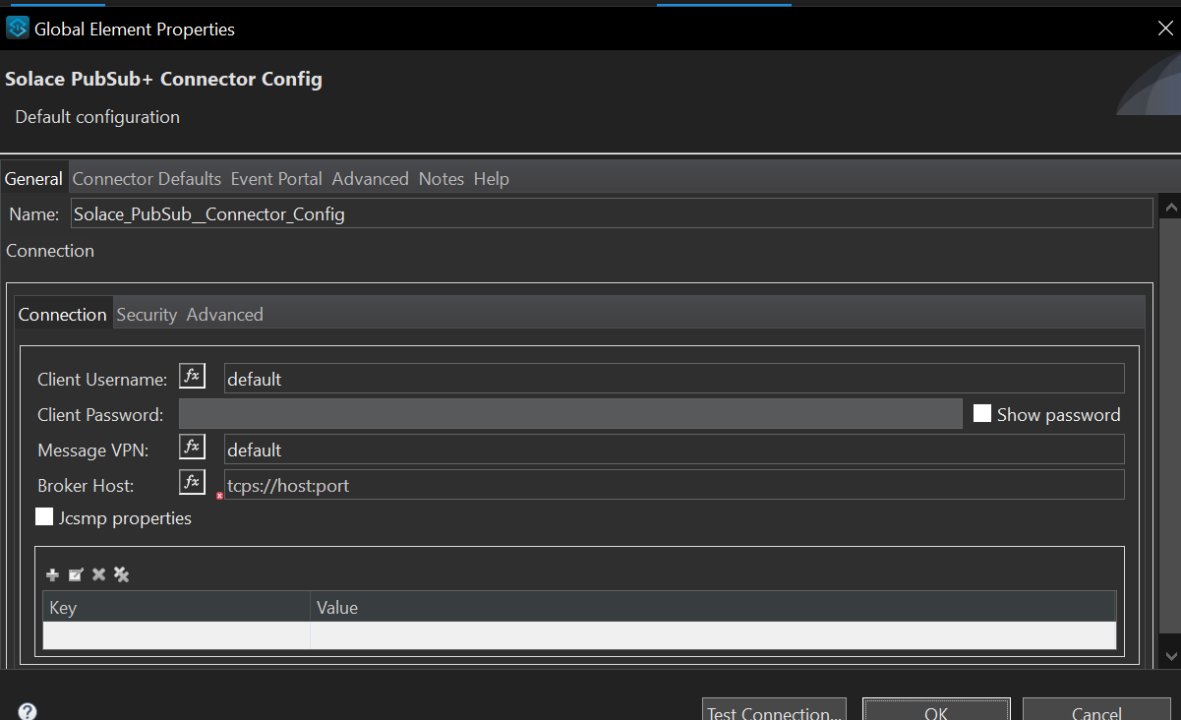Select the empty first row Value cell
Viewport: 1181px width, 720px height.
point(713,635)
